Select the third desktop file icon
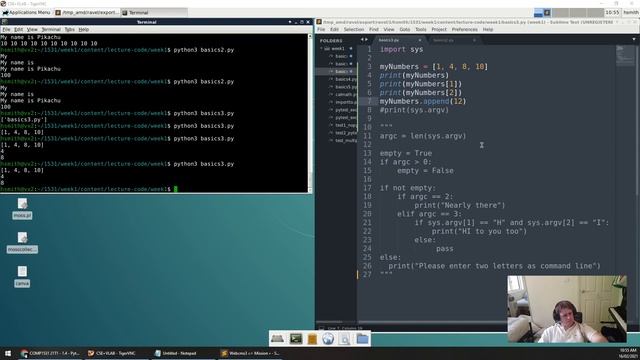 coord(22,277)
